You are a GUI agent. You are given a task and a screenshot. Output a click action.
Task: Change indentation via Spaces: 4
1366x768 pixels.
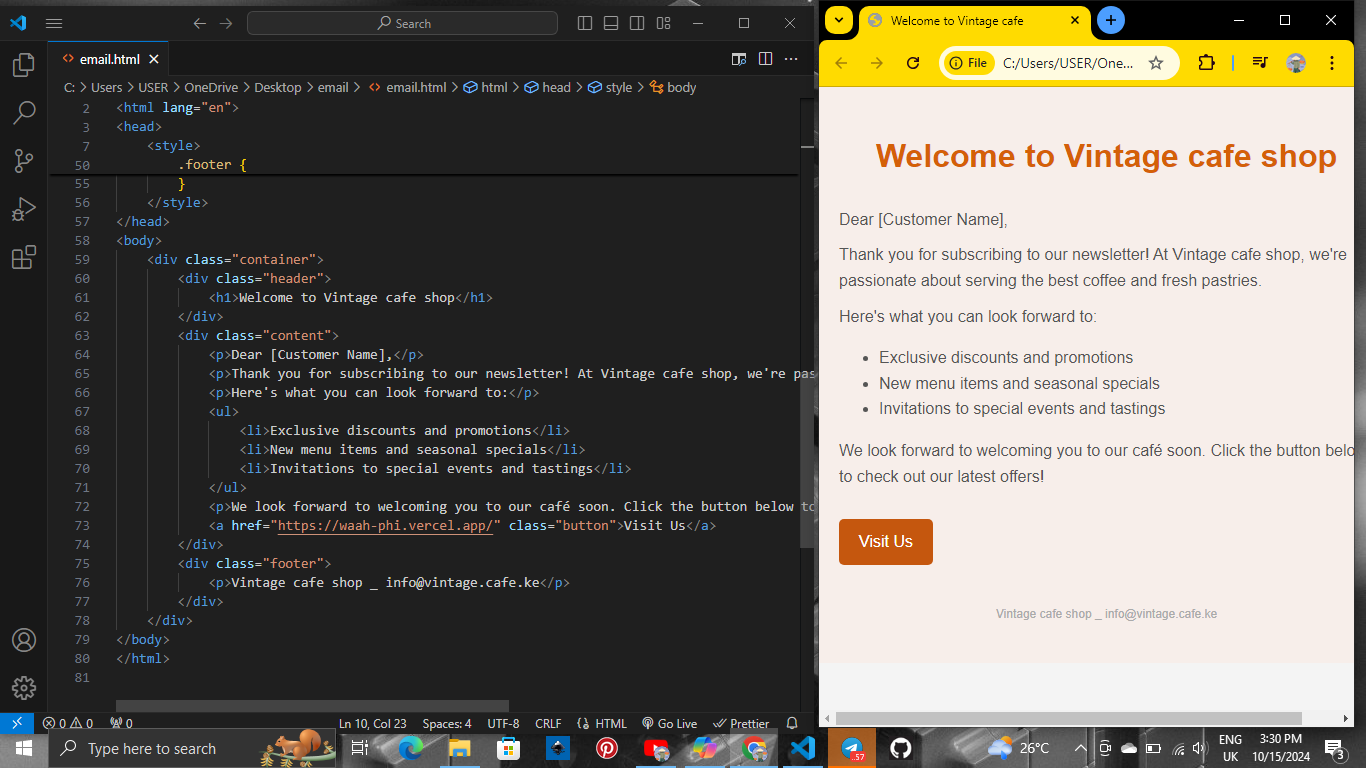[447, 723]
